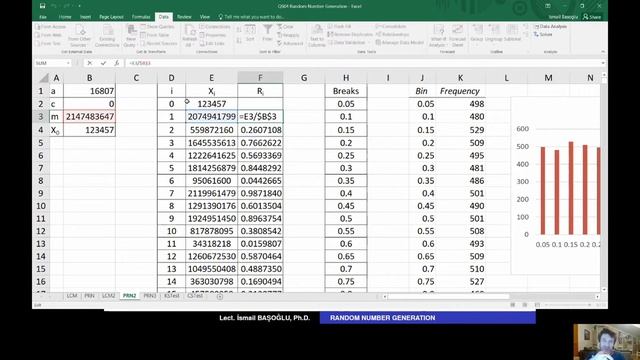Image resolution: width=640 pixels, height=360 pixels.
Task: Click the Existing Connections icon
Action: [107, 36]
